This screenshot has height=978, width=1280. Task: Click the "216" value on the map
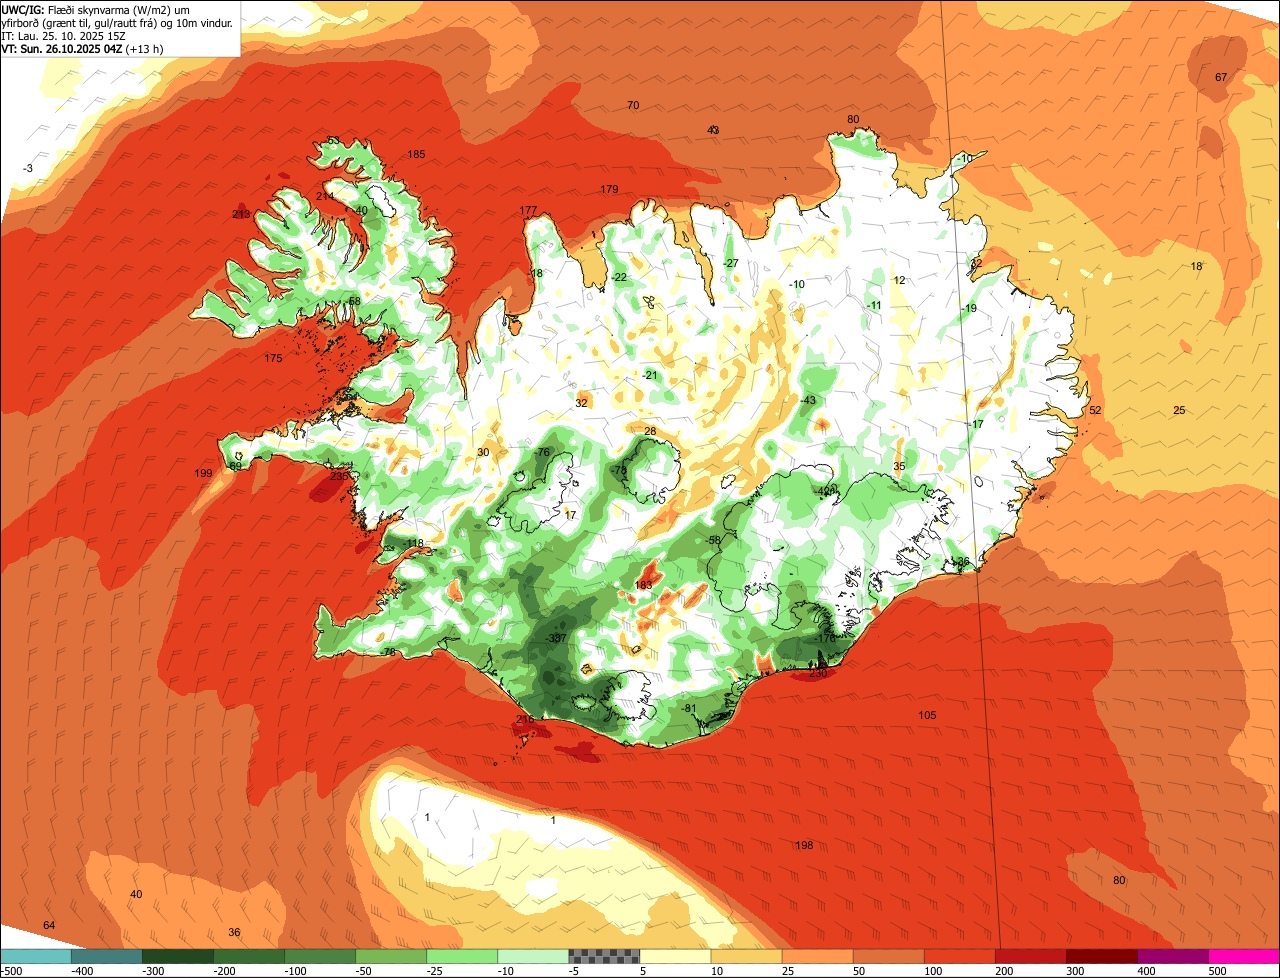pos(525,719)
